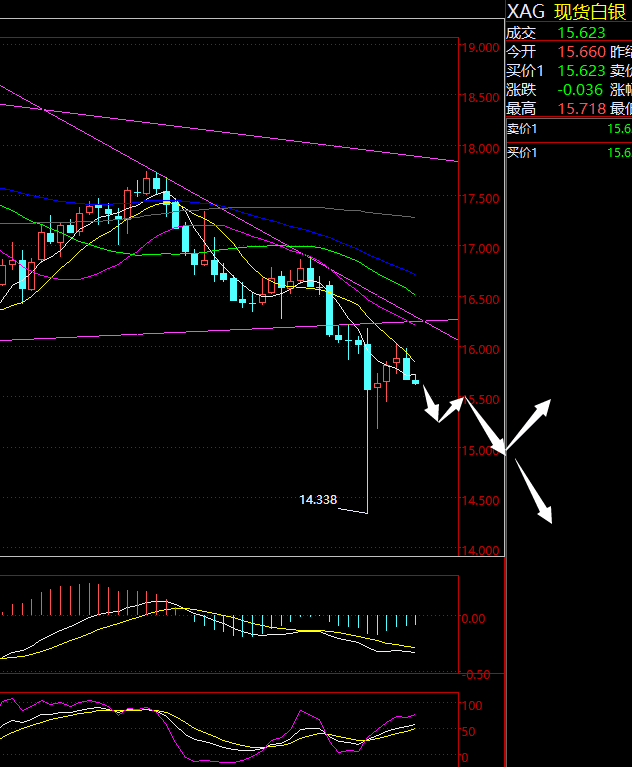Click the 涨跌 label in quote panel
632x767 pixels.
521,90
